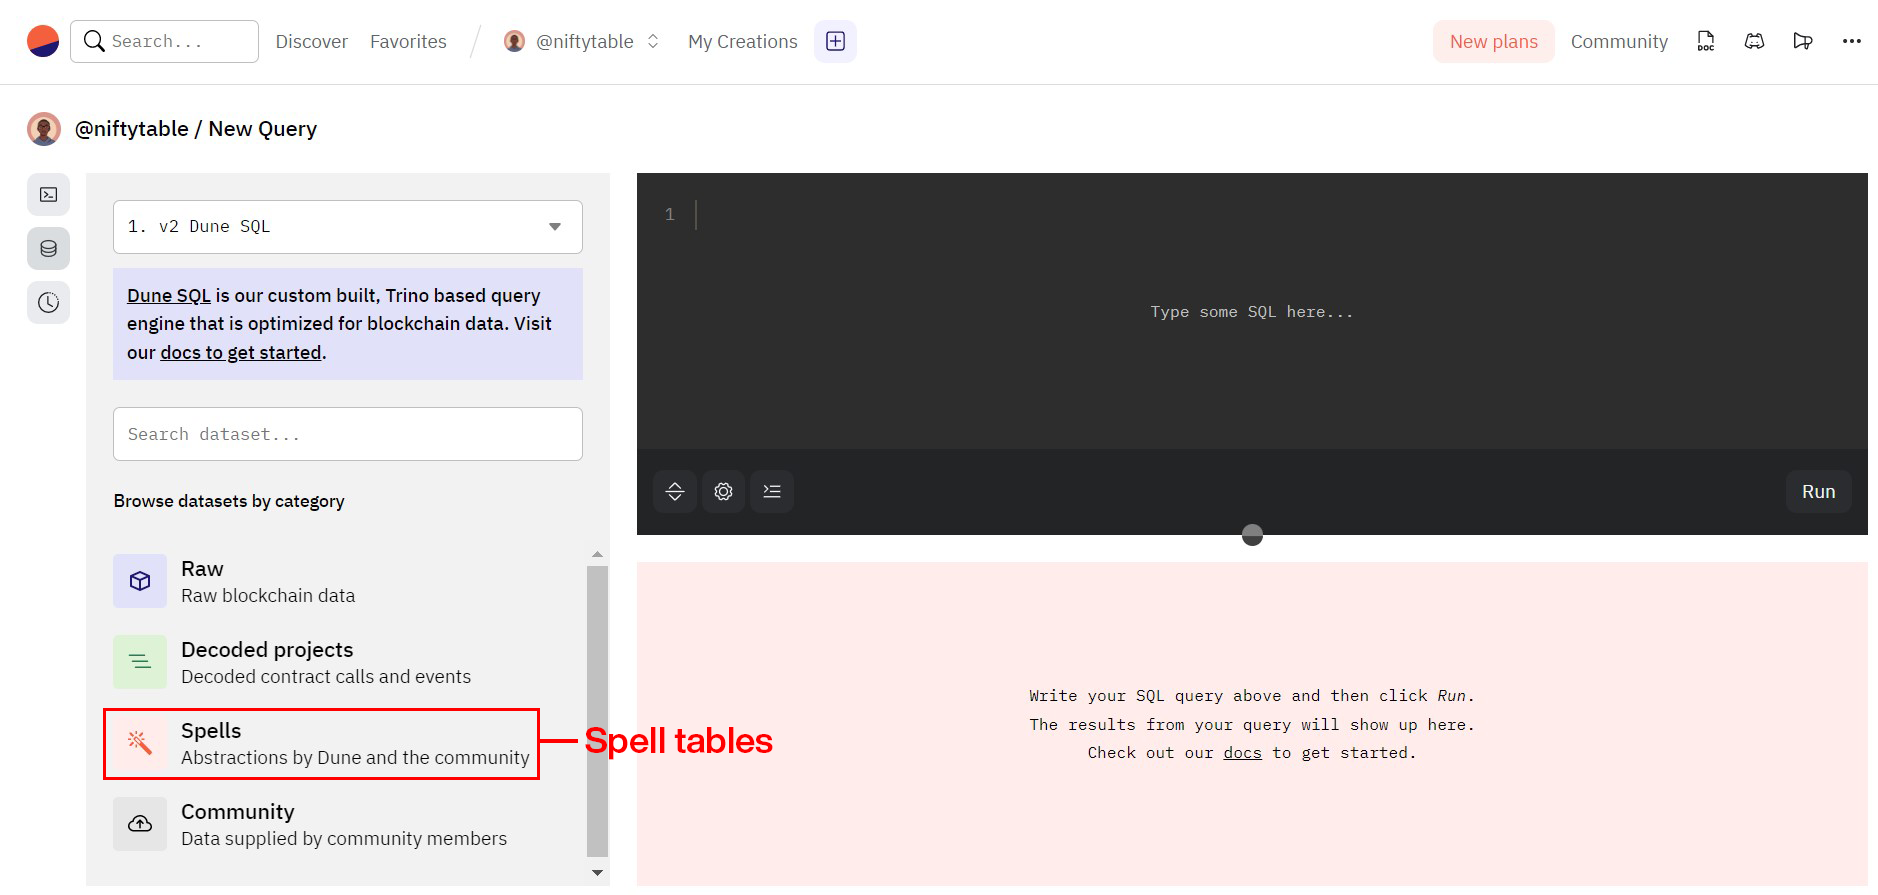Run the SQL query

click(x=1819, y=491)
